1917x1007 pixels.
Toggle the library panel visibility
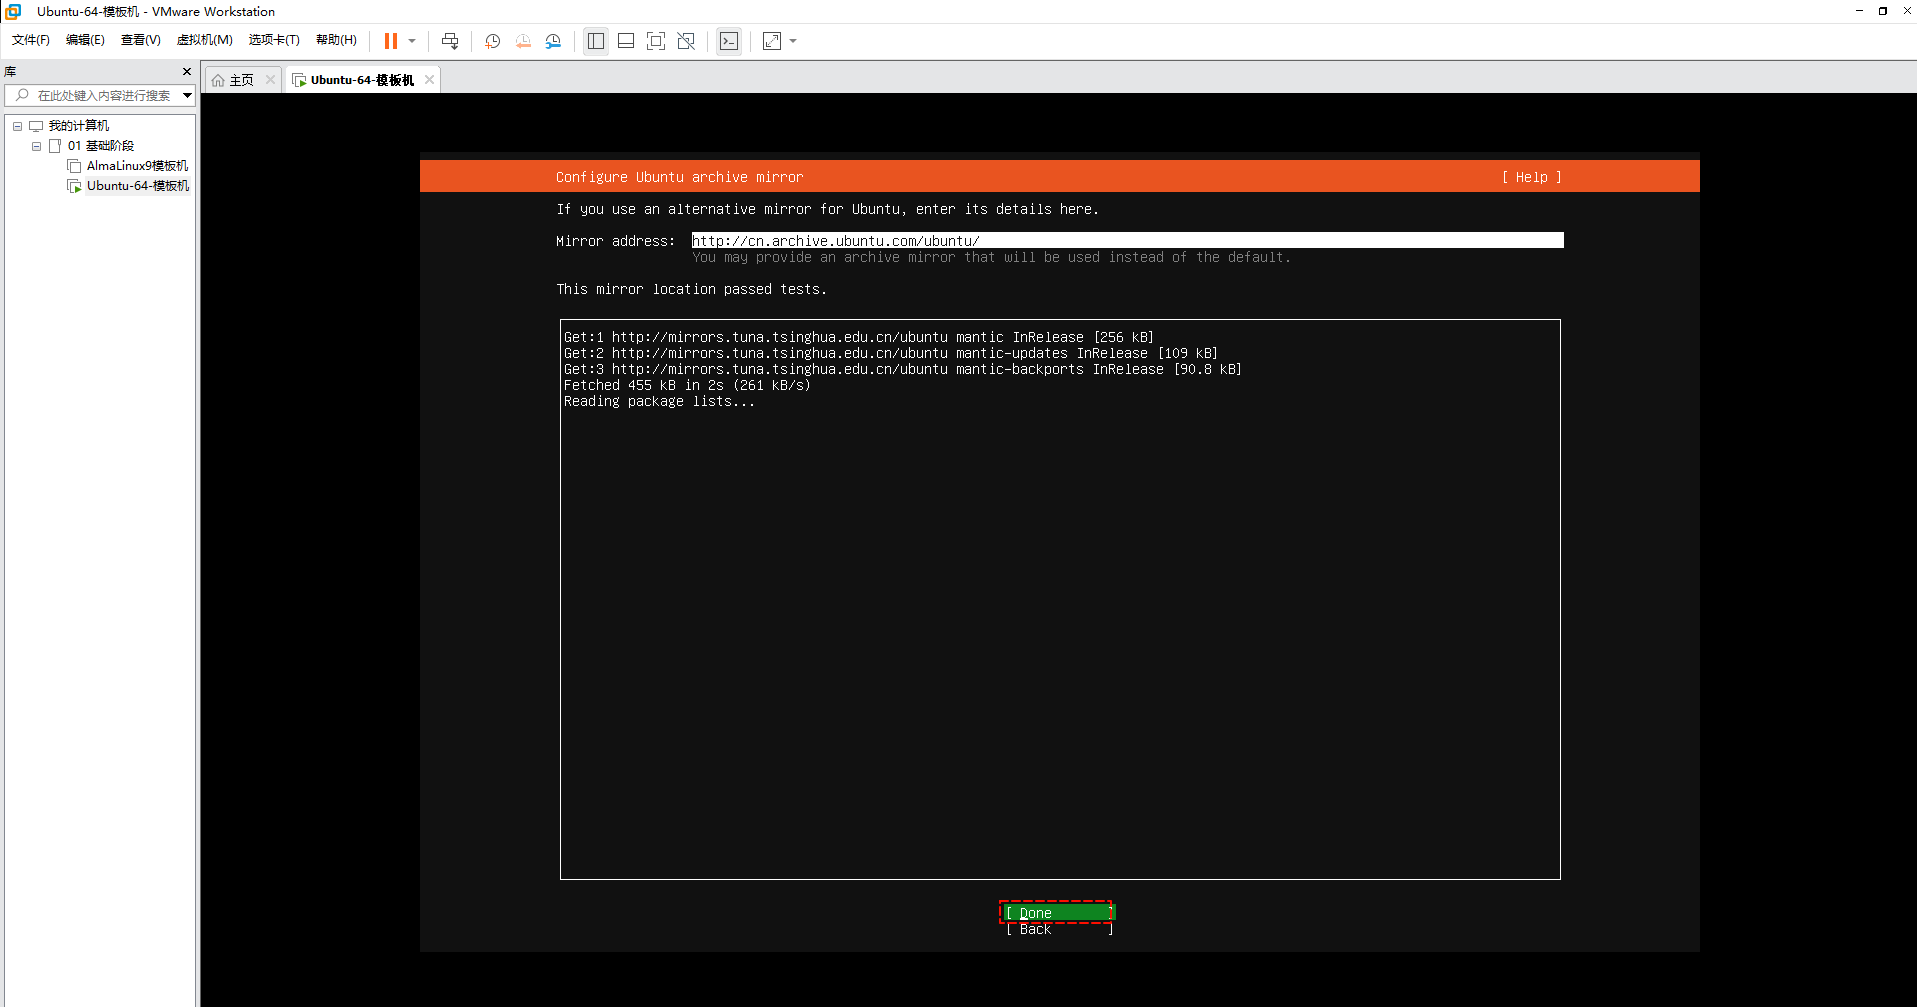[596, 41]
